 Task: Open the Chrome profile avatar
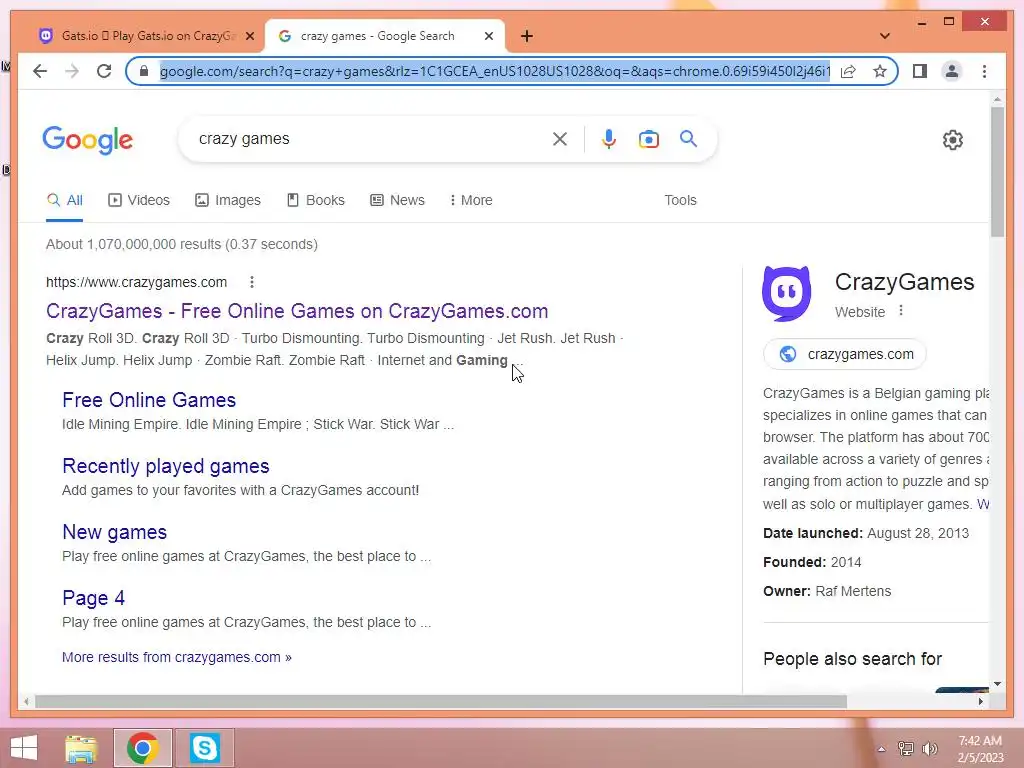point(952,71)
